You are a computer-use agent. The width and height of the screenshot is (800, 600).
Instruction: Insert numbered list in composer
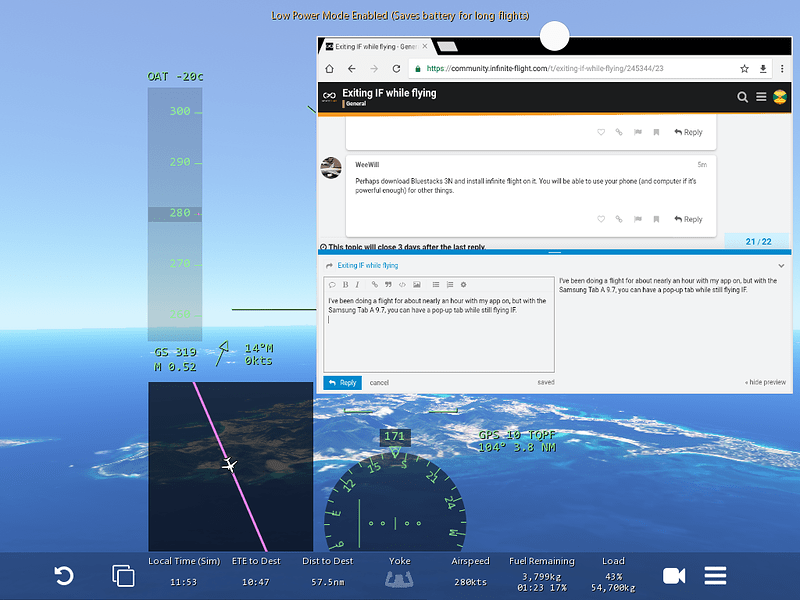pos(449,285)
